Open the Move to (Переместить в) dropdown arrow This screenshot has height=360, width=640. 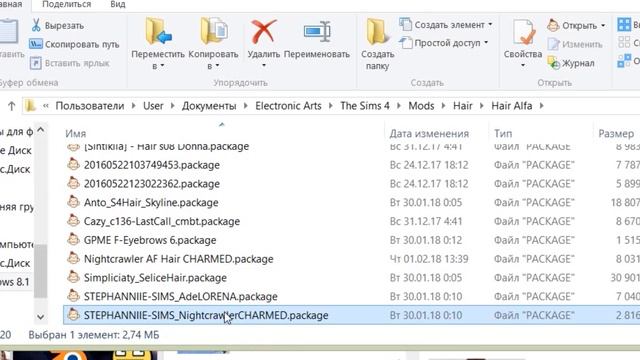pos(162,66)
